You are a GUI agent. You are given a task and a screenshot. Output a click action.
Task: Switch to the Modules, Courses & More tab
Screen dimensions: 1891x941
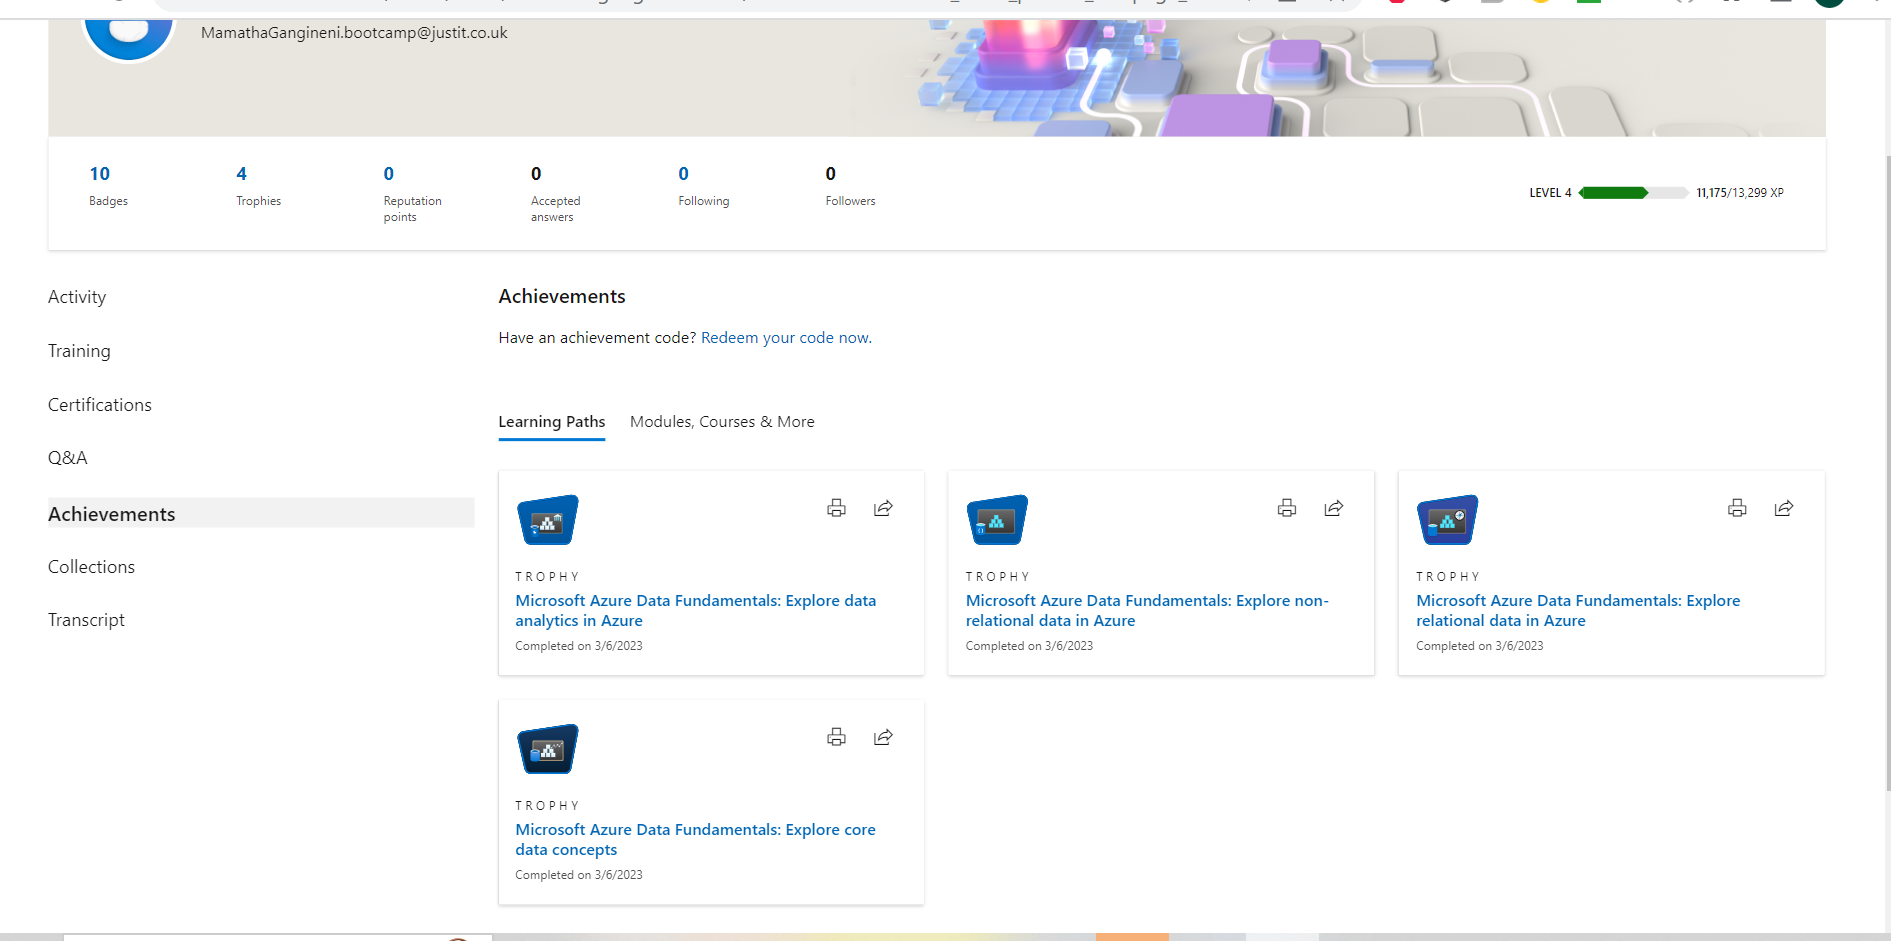click(x=722, y=421)
